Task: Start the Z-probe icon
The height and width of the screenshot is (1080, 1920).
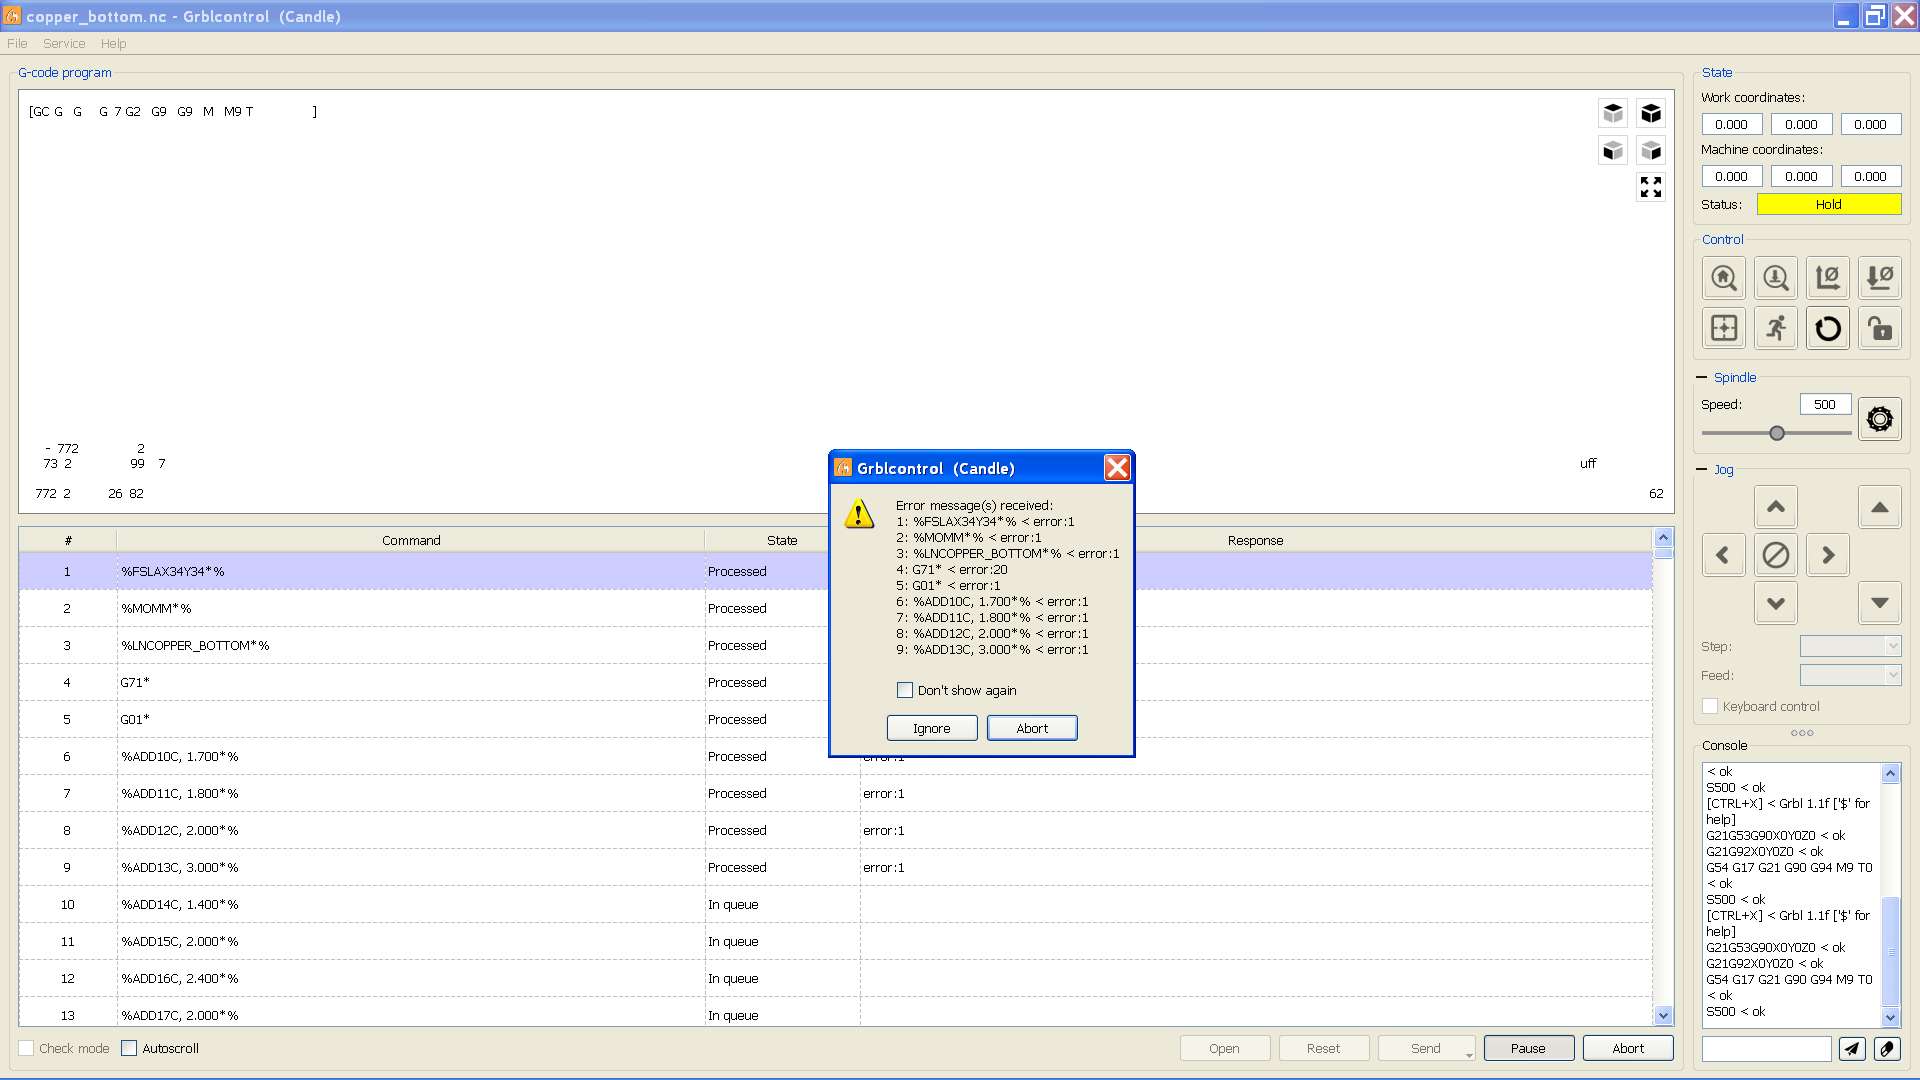Action: (x=1776, y=278)
